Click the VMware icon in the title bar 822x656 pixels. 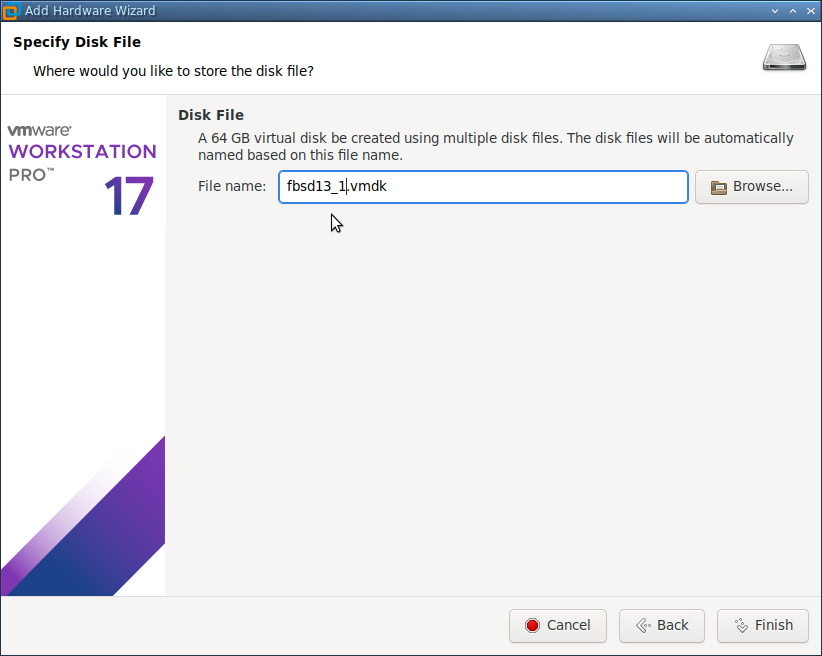click(10, 10)
